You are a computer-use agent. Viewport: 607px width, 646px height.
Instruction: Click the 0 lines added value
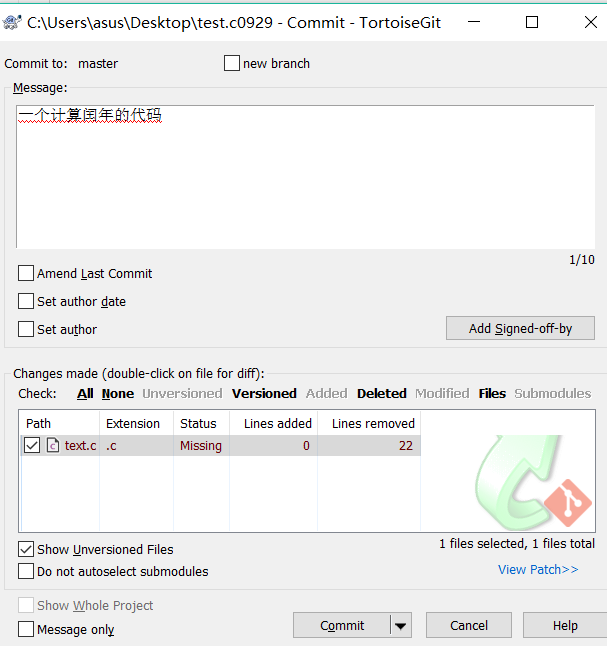click(x=306, y=445)
